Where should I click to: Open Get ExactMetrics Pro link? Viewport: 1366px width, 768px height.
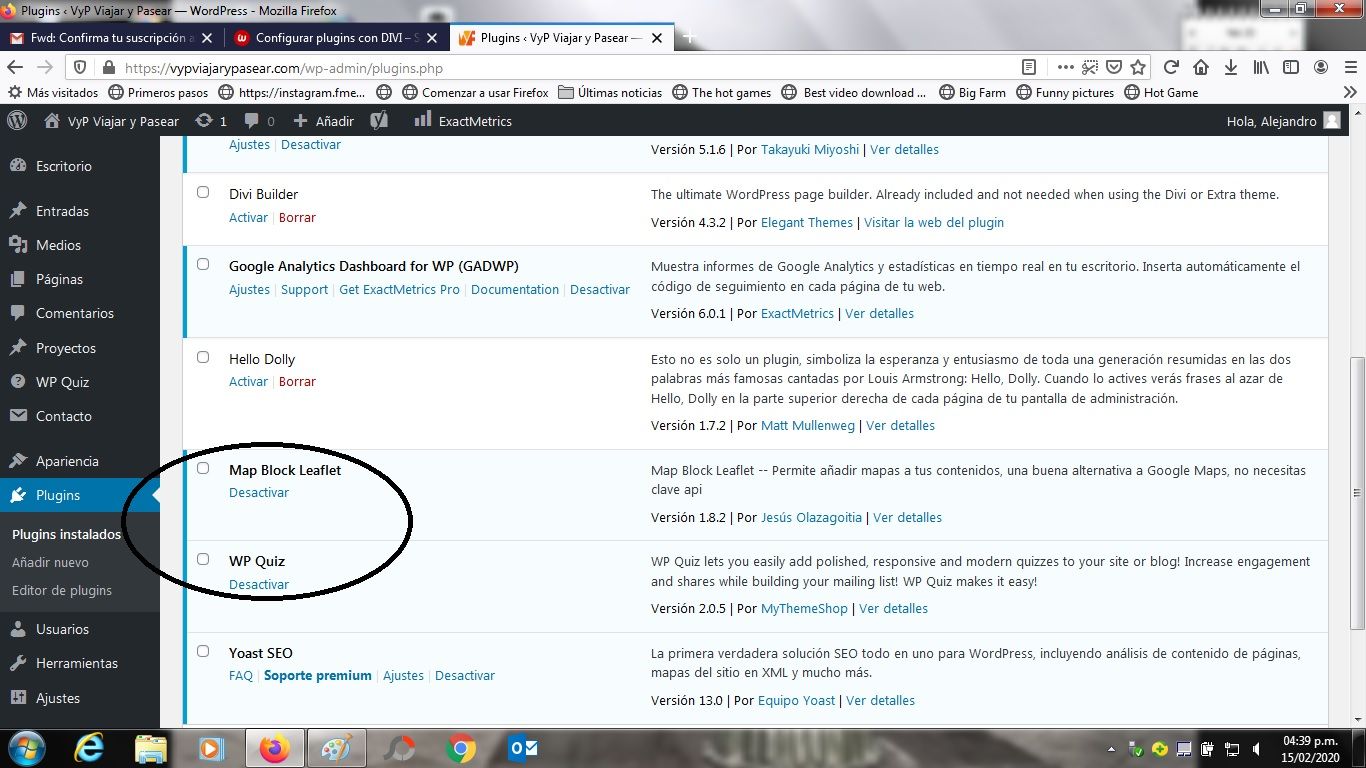pyautogui.click(x=400, y=289)
